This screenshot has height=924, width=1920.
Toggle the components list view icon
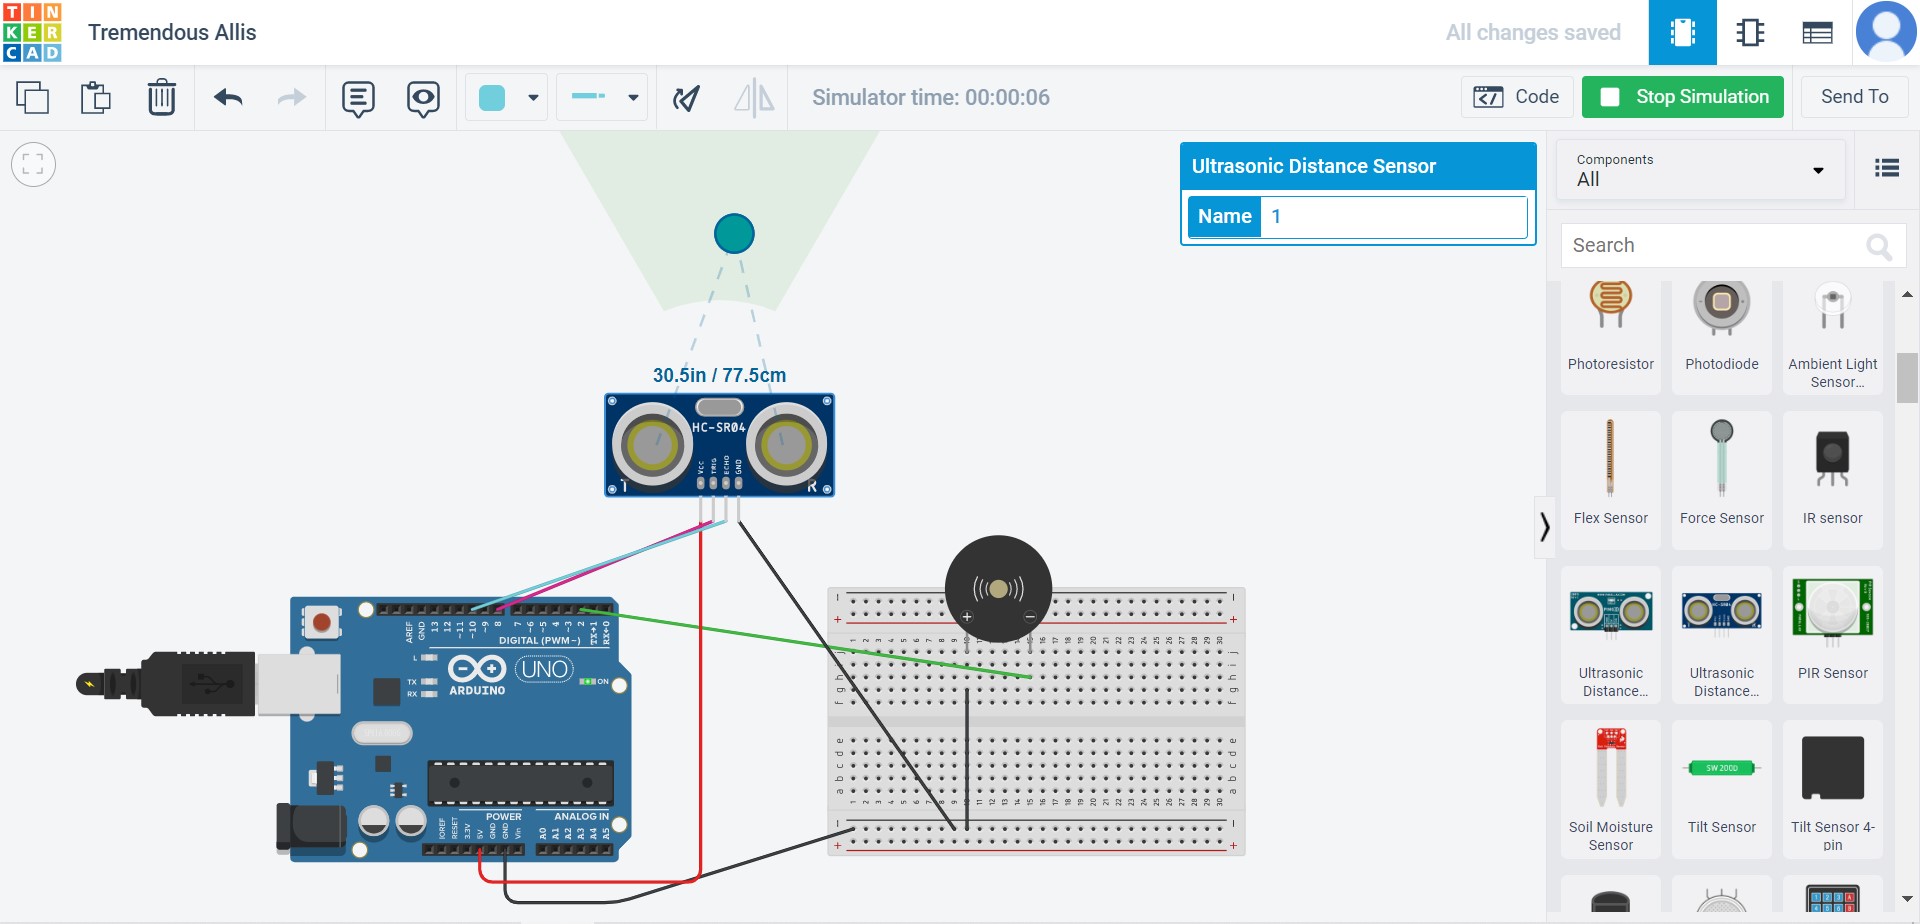click(x=1887, y=168)
